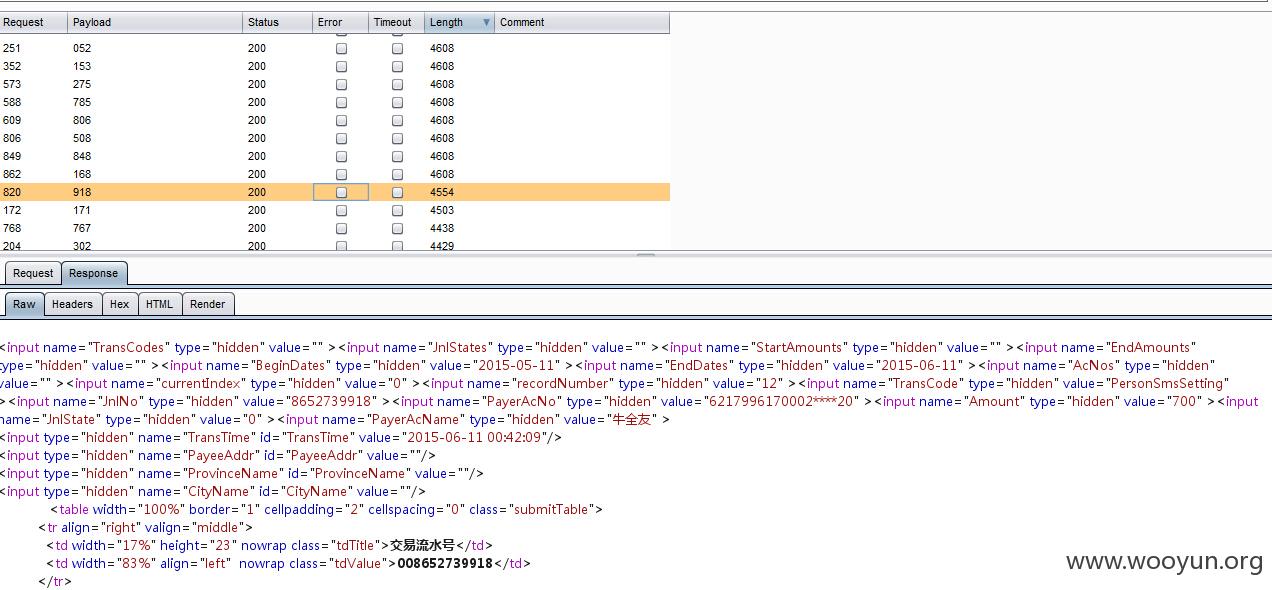Tick Timeout checkbox for request 251

click(397, 48)
